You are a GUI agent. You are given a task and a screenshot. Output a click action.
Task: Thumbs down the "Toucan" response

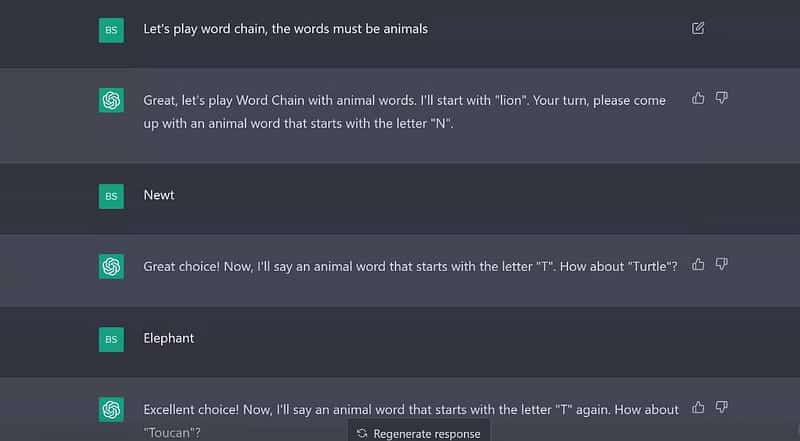coord(722,407)
